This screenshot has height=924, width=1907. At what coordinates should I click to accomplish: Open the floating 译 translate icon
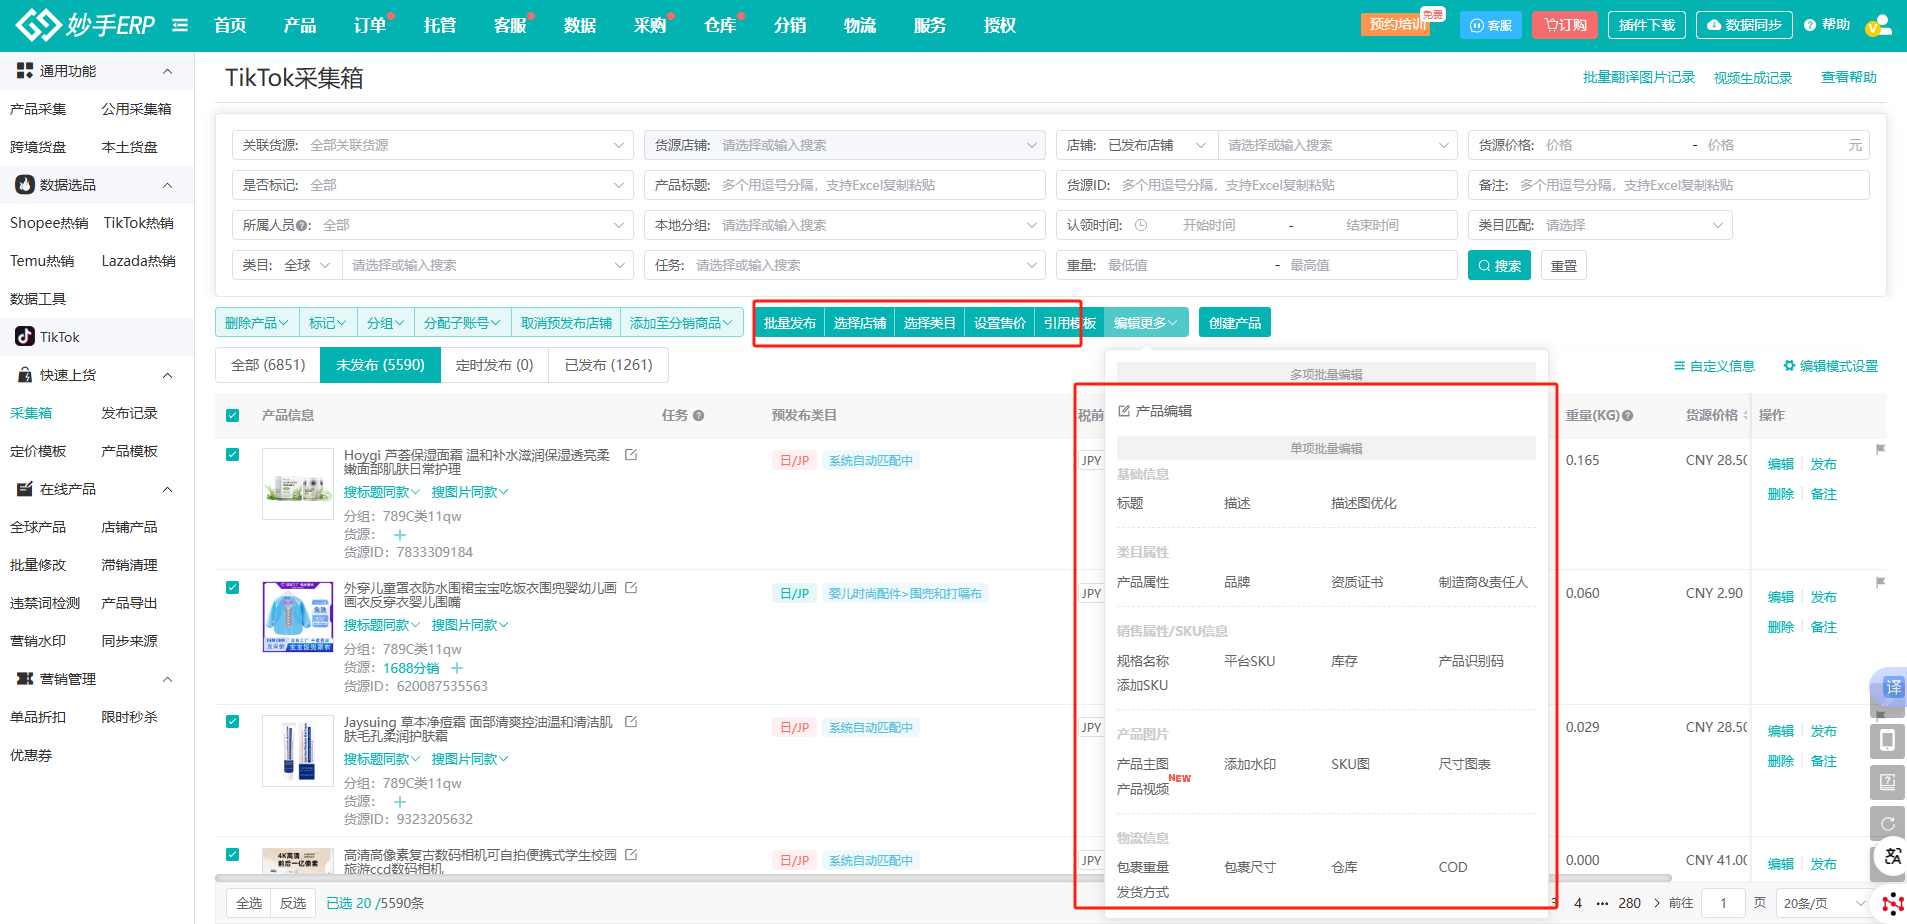1892,687
